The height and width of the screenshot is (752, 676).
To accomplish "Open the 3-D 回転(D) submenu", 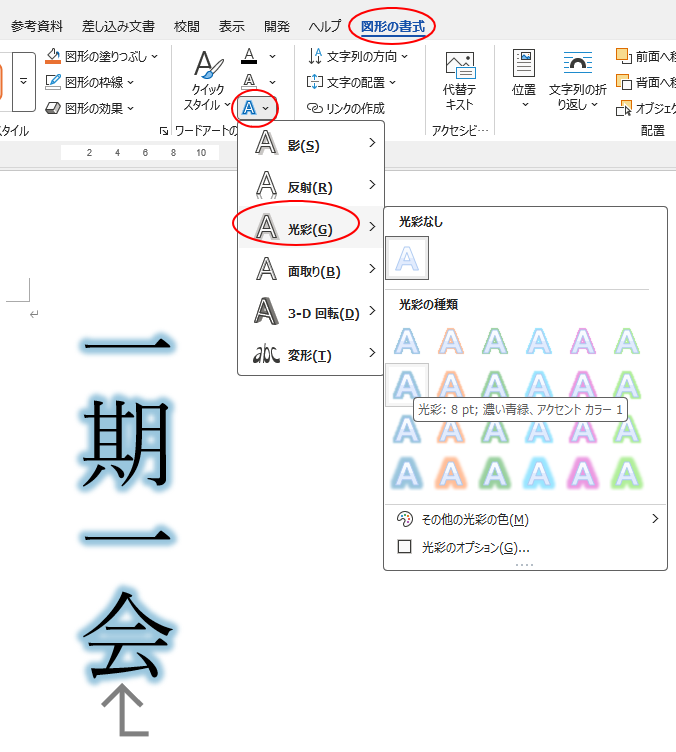I will coord(311,311).
